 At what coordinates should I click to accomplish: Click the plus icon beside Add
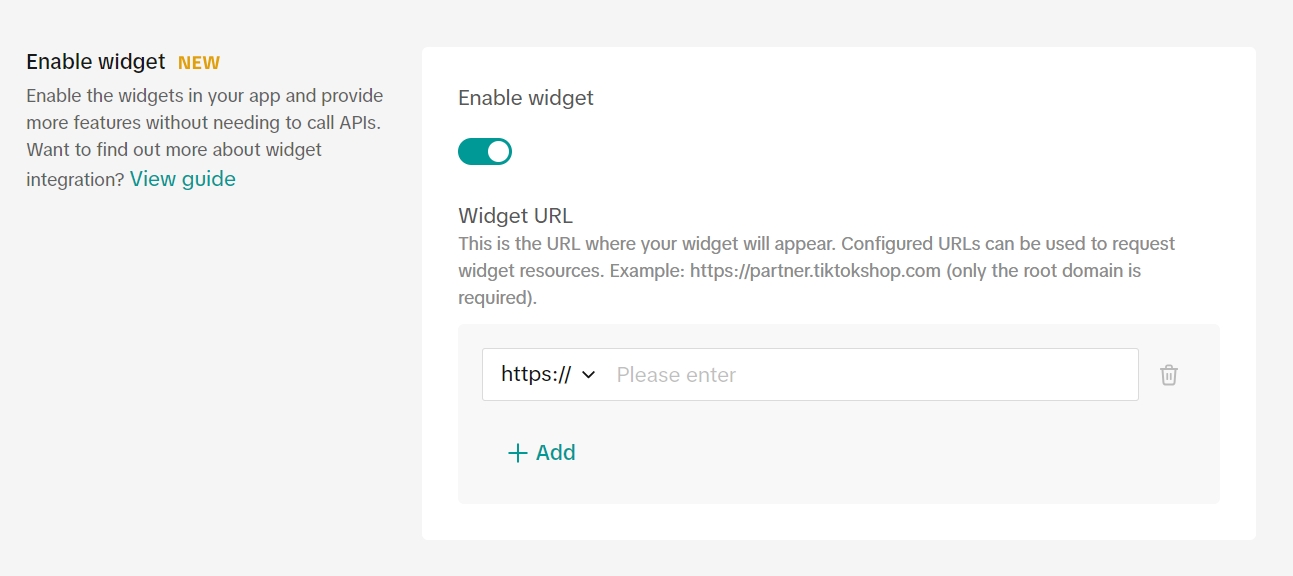pos(517,453)
